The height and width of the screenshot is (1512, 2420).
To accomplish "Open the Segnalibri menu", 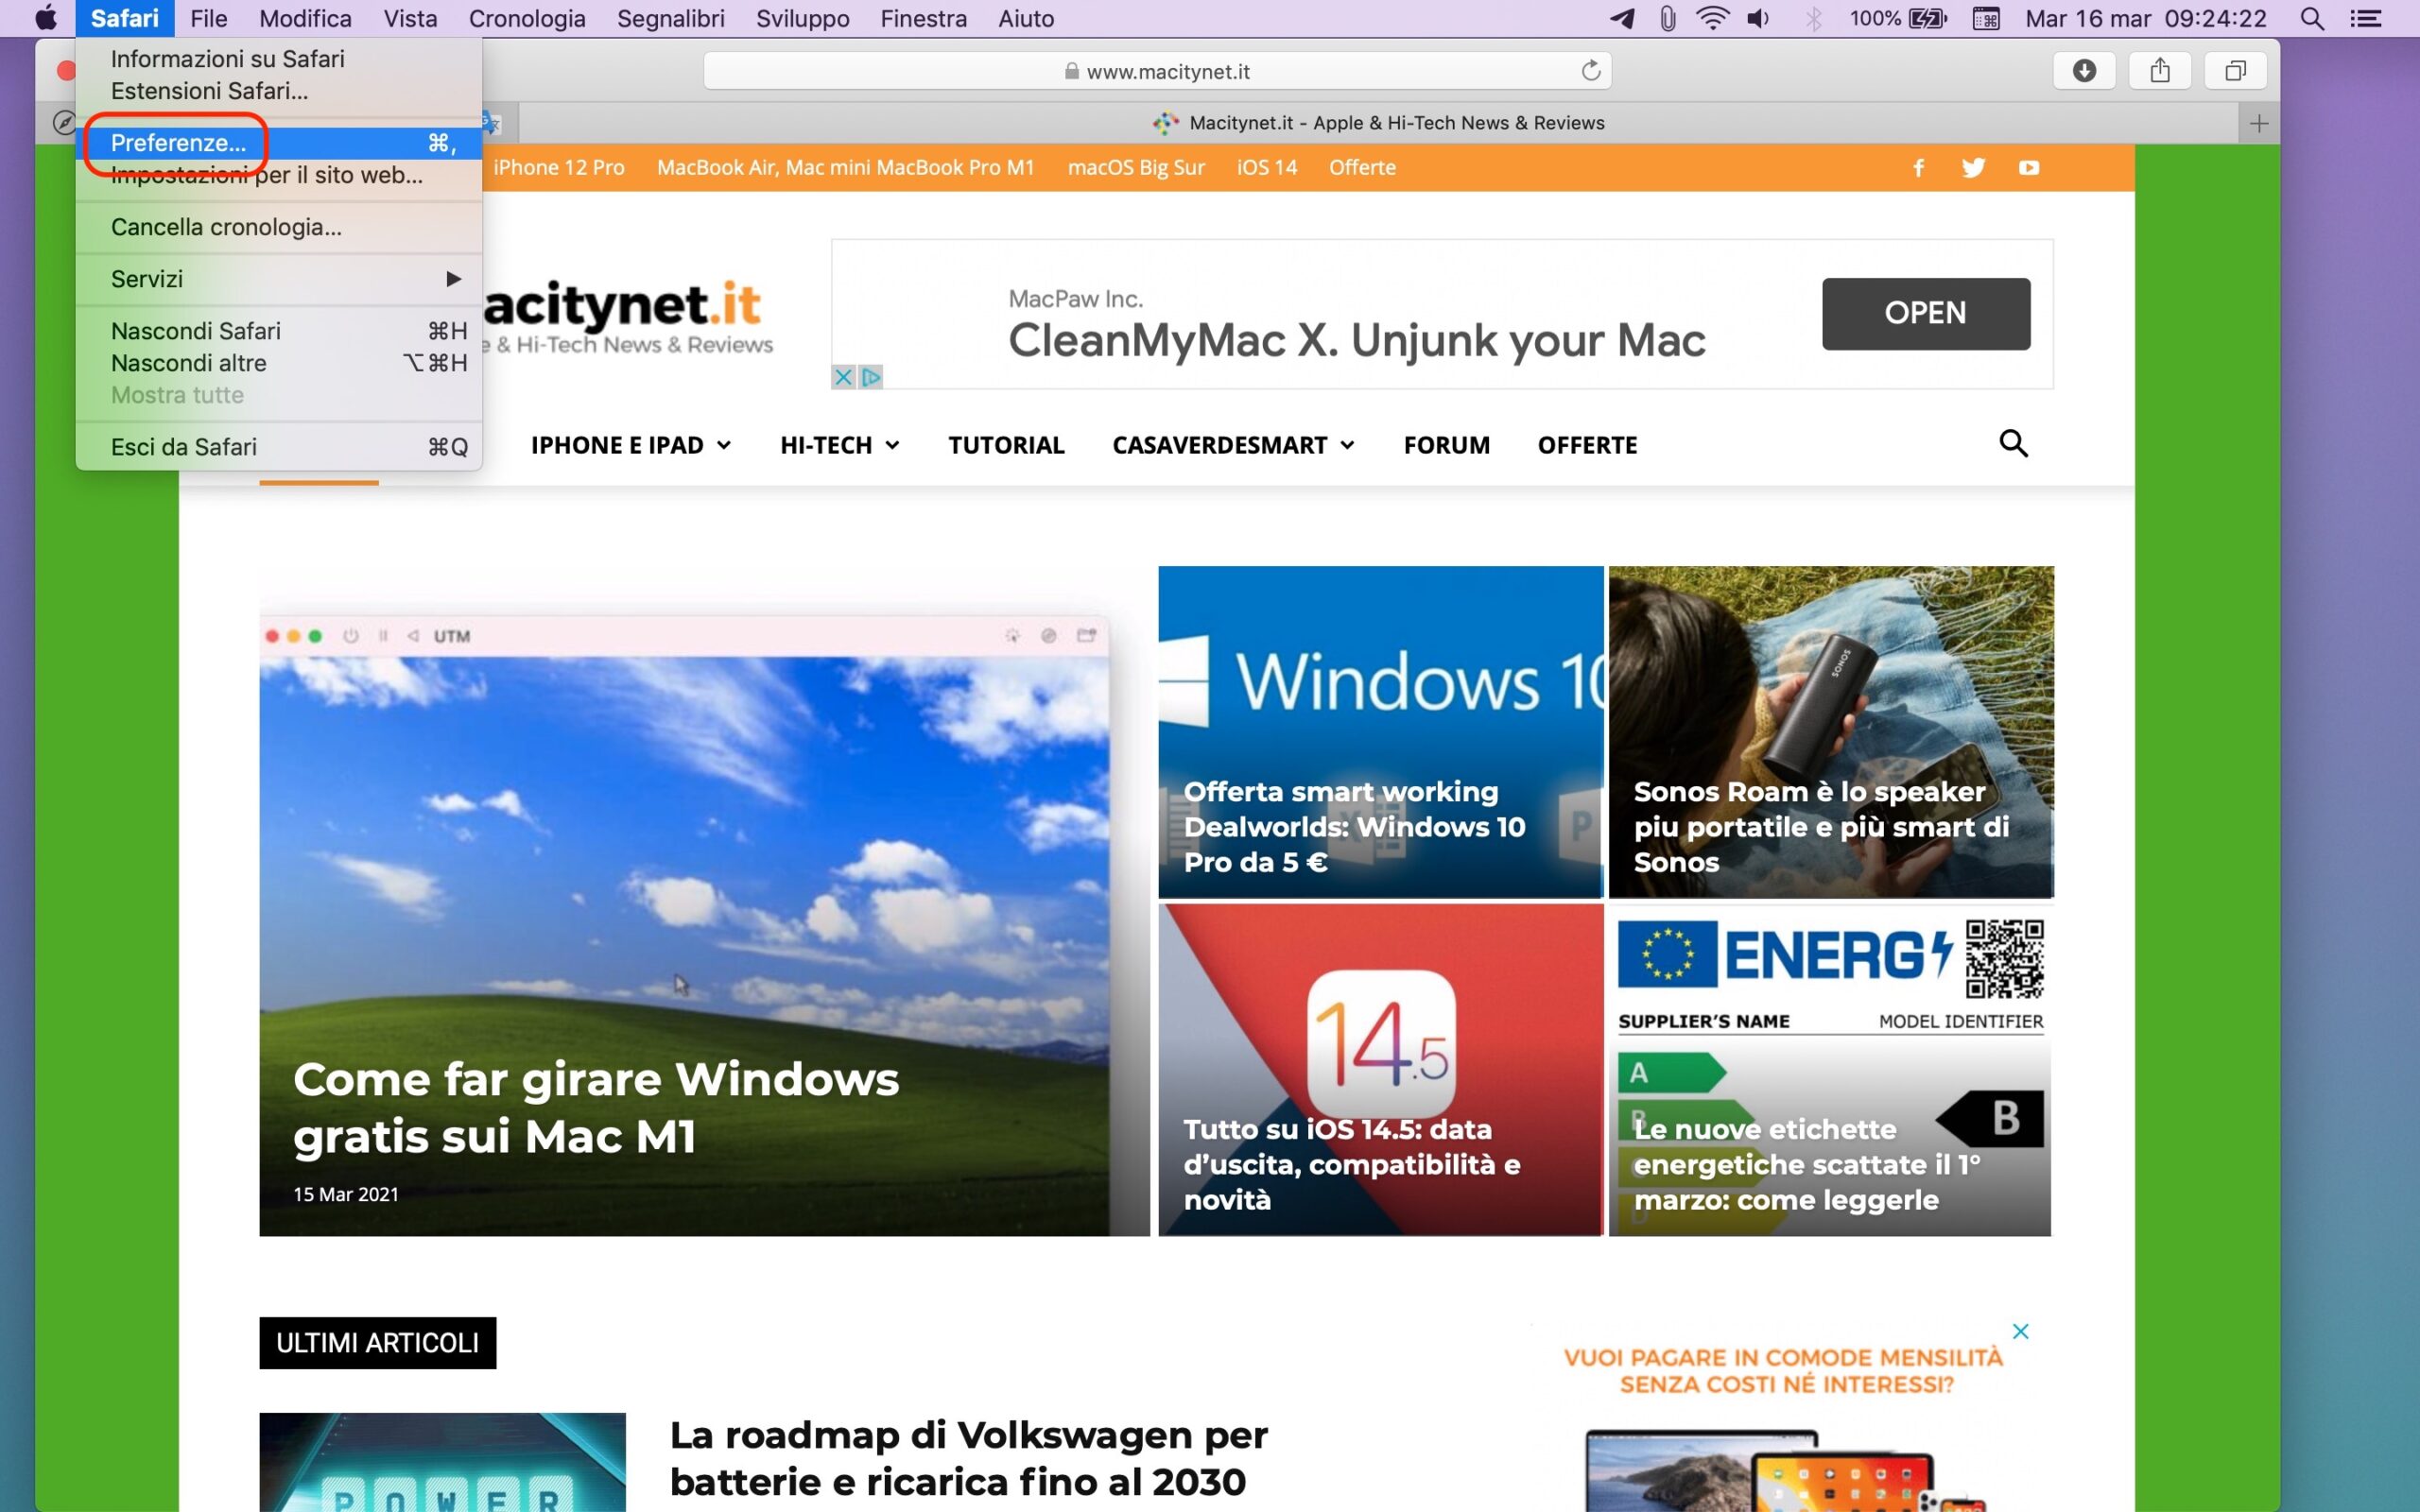I will coord(670,19).
